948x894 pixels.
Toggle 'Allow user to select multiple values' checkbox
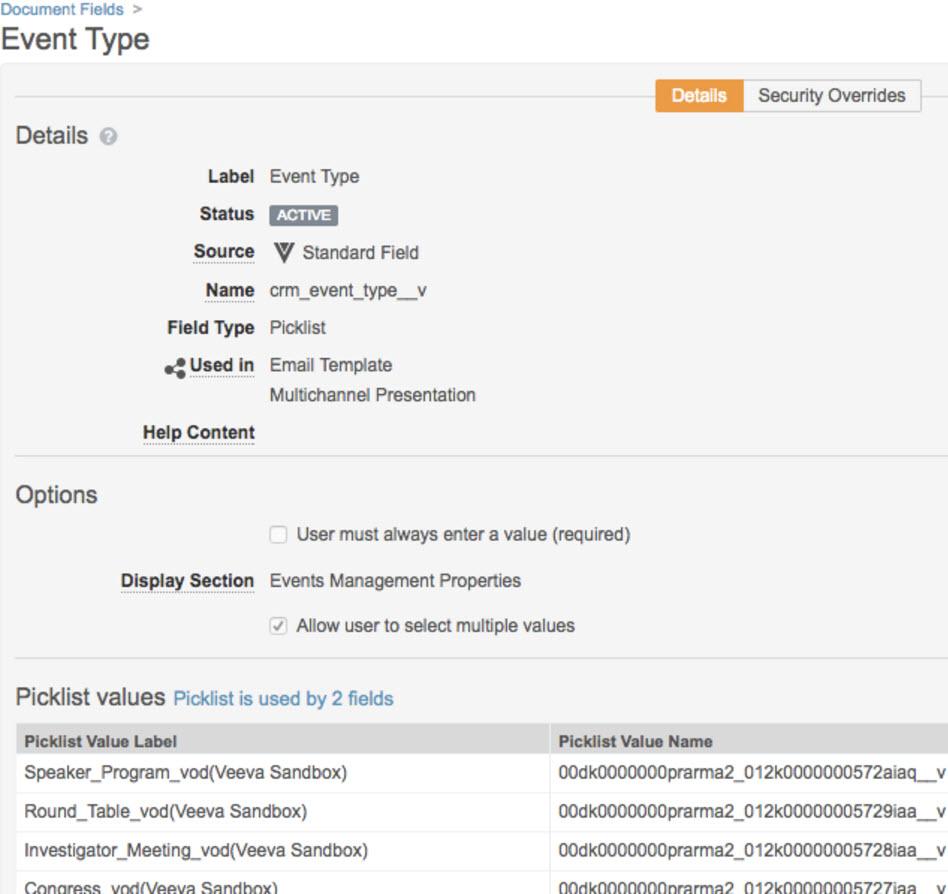point(279,626)
